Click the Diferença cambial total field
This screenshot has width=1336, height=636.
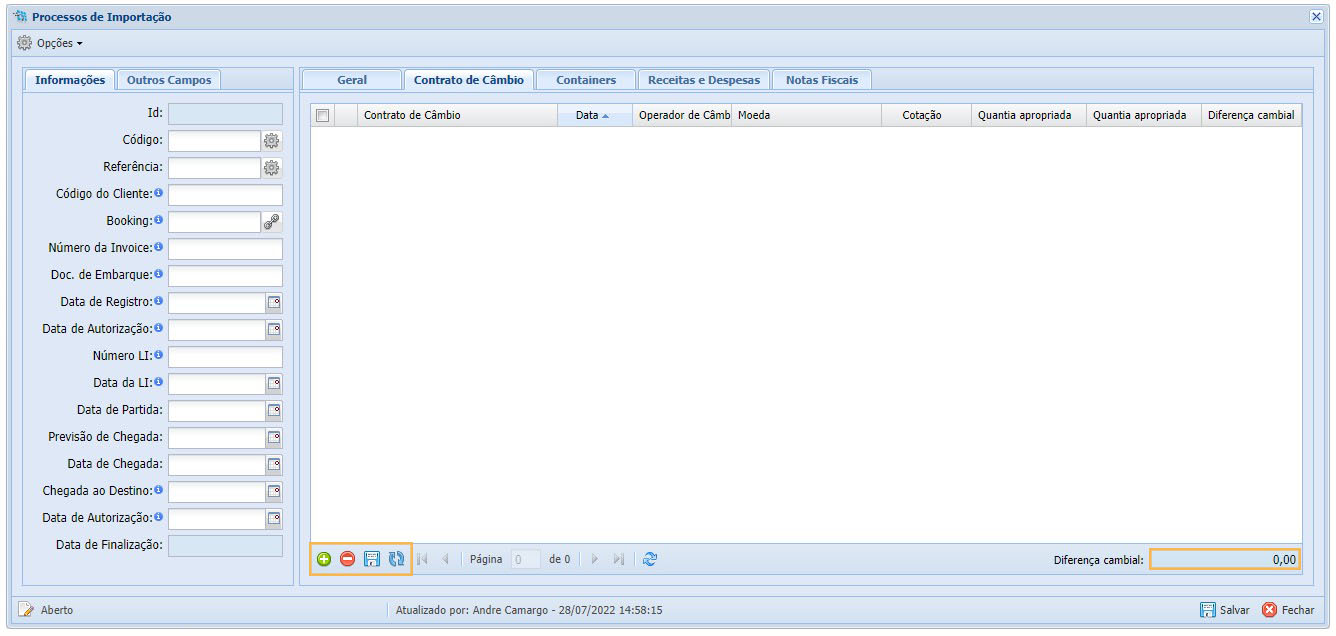pos(1225,560)
